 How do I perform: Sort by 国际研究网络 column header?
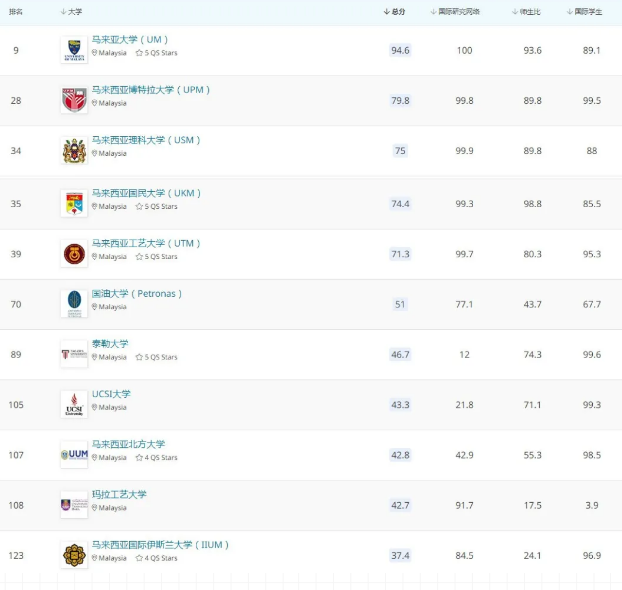[455, 12]
